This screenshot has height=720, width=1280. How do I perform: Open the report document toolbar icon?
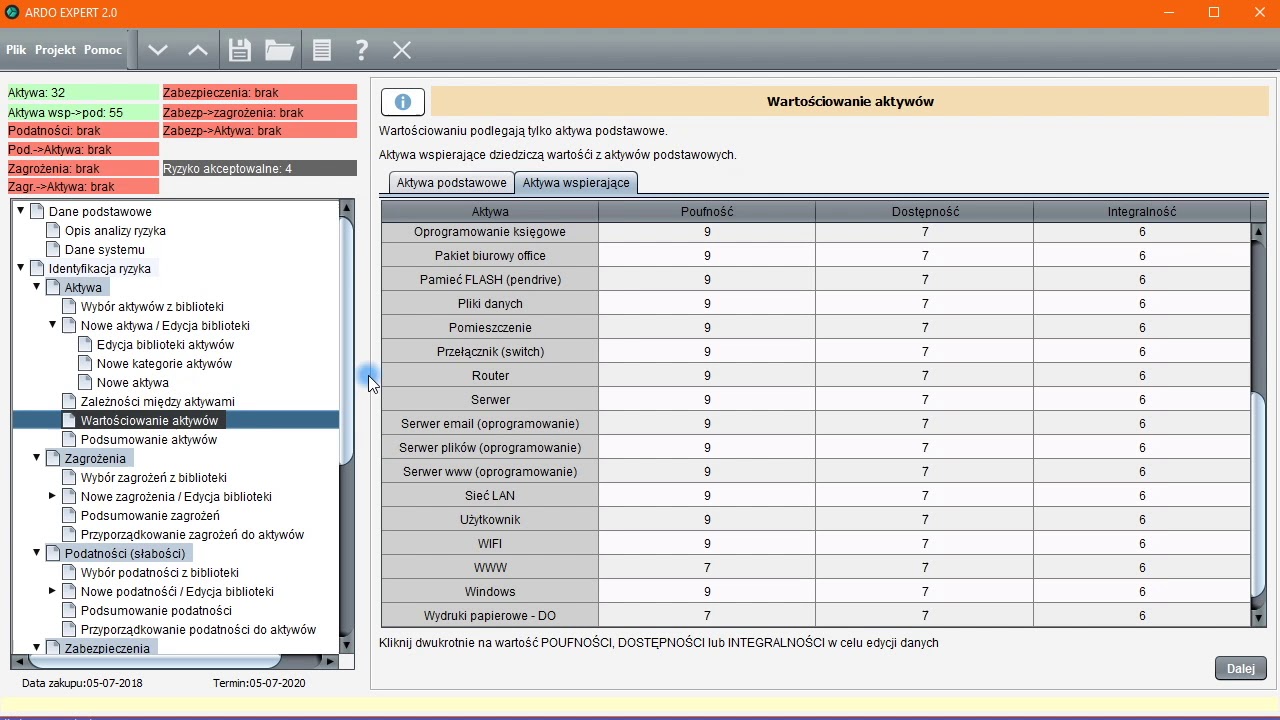[x=321, y=50]
